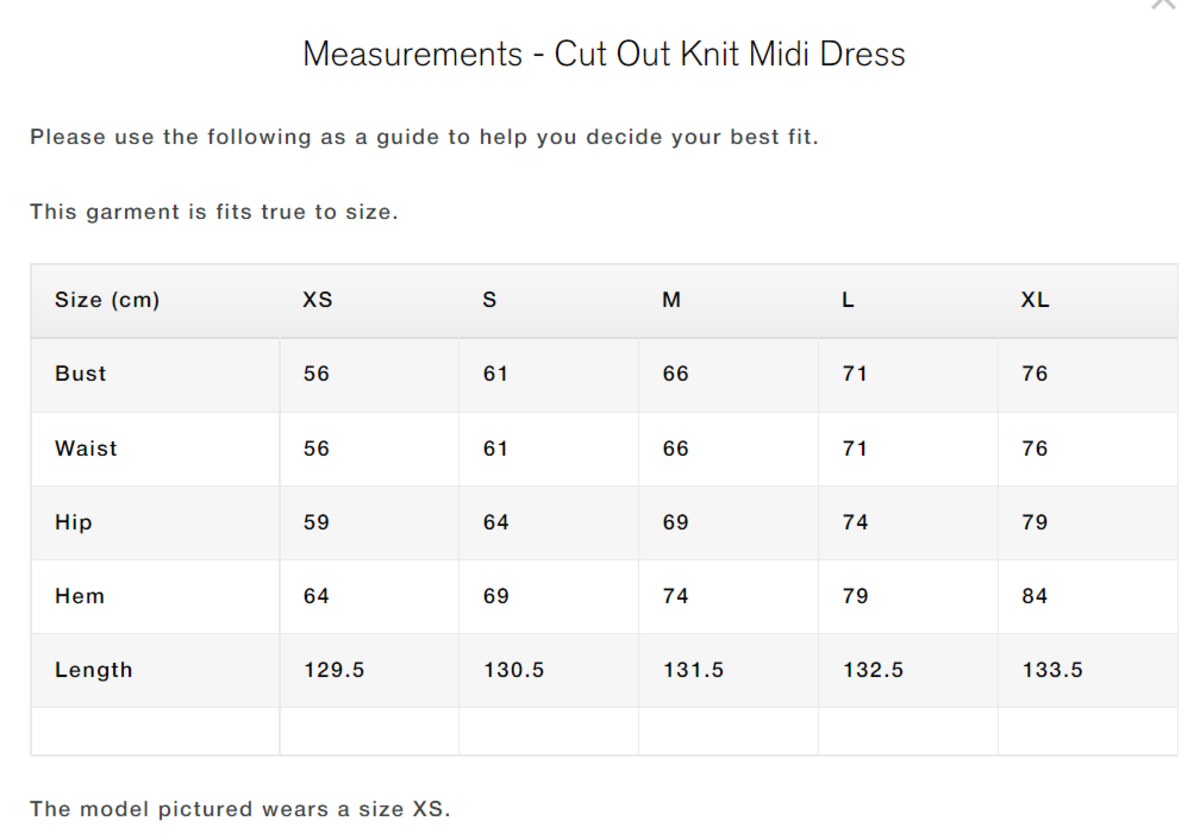This screenshot has height=840, width=1200.
Task: Select the M size column header
Action: 671,300
